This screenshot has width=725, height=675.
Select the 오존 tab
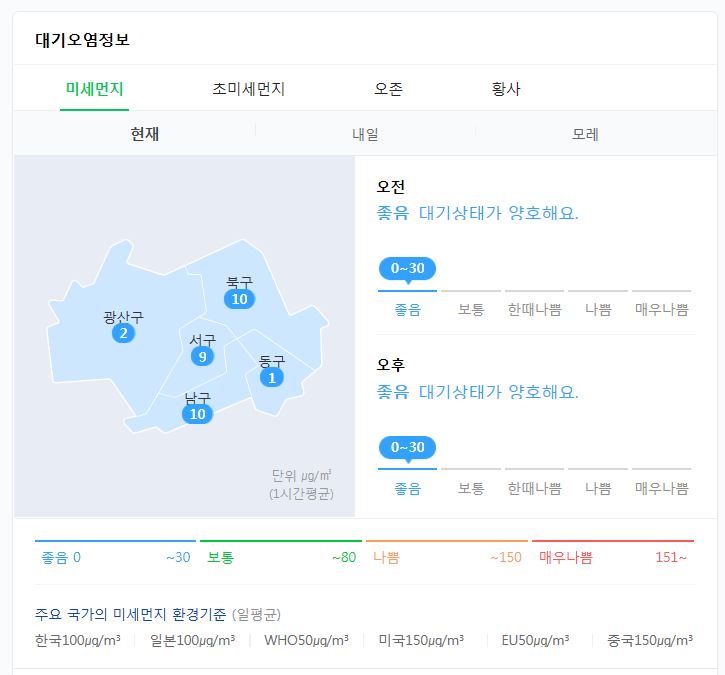pyautogui.click(x=389, y=89)
